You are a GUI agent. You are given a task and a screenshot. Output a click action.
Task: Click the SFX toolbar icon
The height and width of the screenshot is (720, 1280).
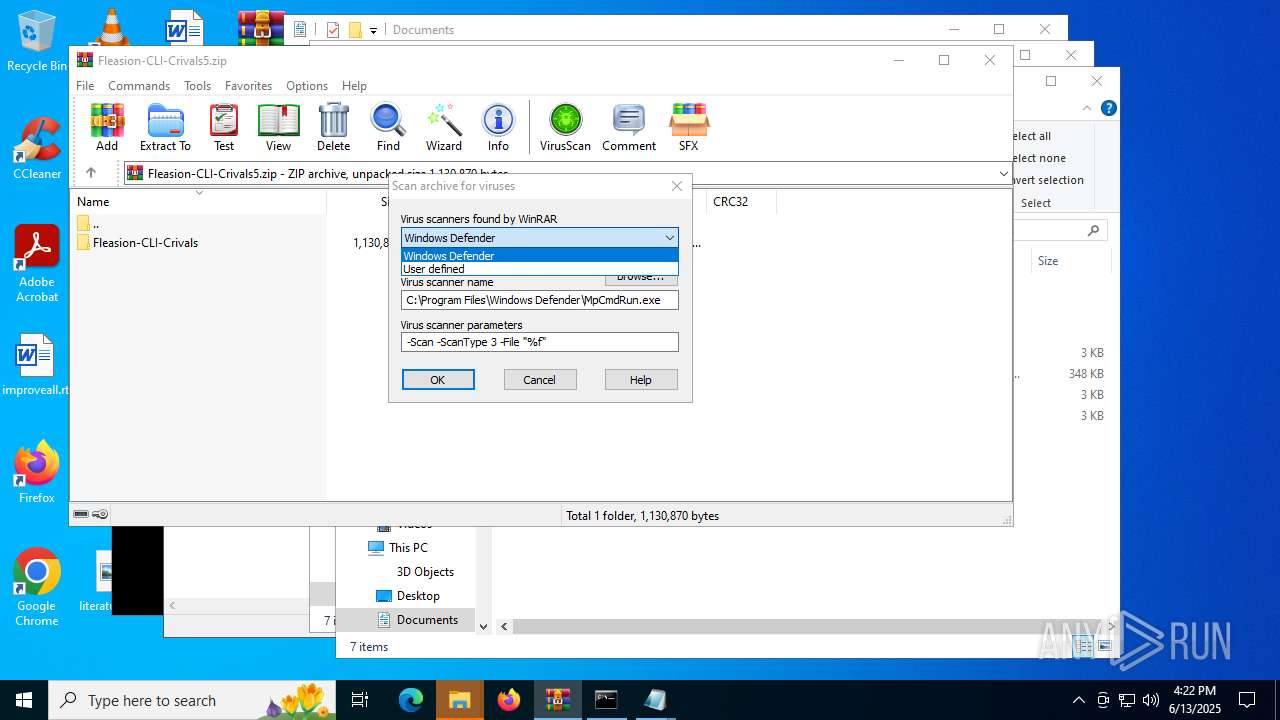(688, 127)
